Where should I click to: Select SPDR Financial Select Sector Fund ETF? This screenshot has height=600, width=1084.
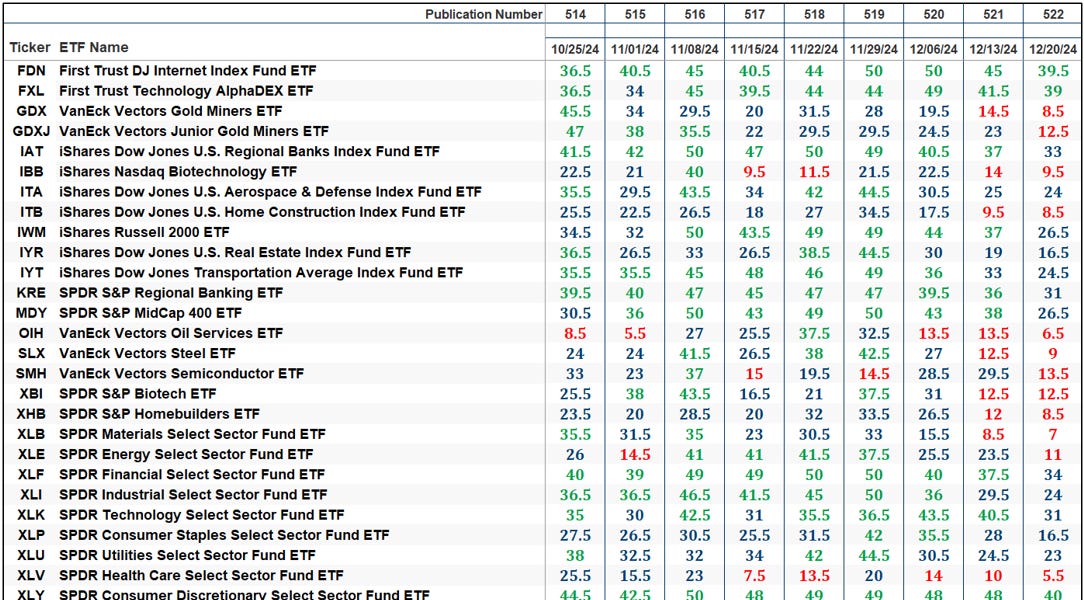pos(191,475)
